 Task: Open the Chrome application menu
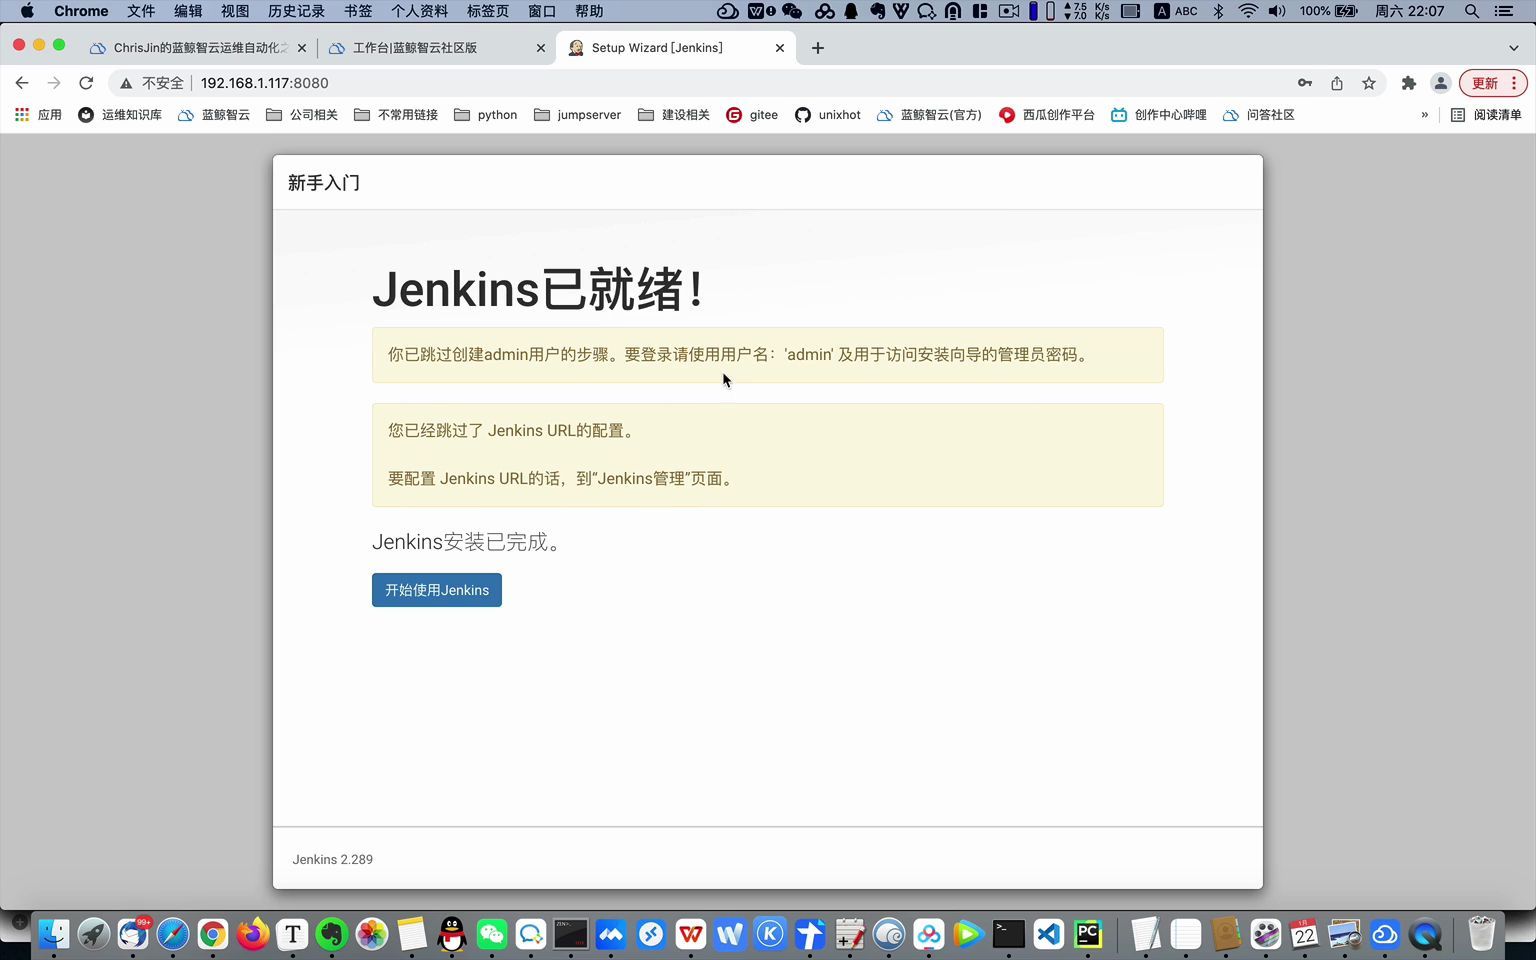tap(81, 11)
